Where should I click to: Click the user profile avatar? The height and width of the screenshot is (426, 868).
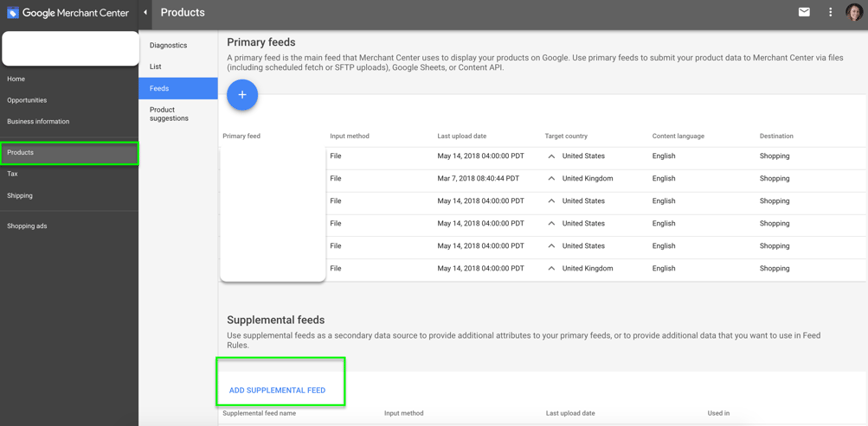click(854, 13)
